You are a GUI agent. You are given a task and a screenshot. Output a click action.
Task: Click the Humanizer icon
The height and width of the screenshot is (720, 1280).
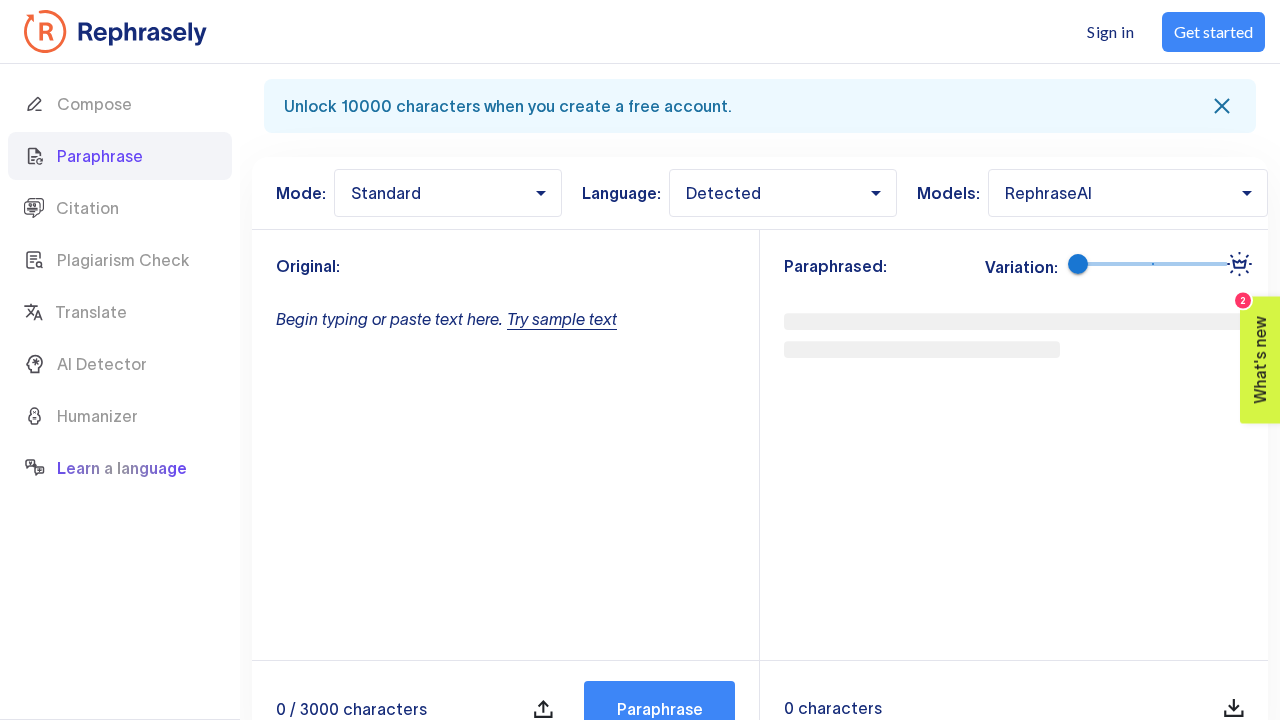(34, 416)
